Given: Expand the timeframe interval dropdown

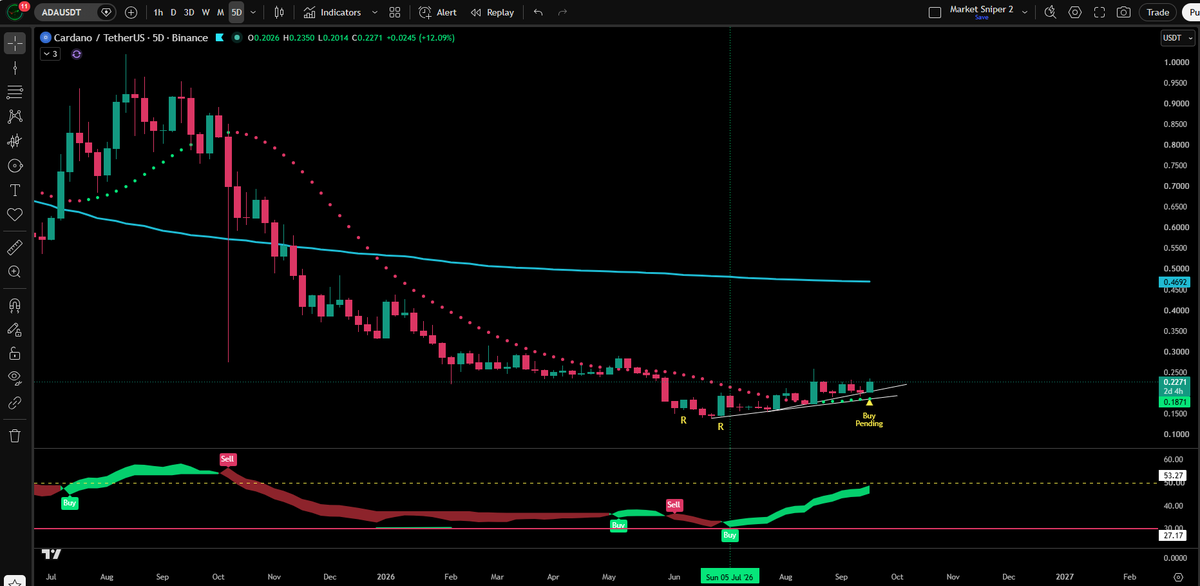Looking at the screenshot, I should (253, 12).
